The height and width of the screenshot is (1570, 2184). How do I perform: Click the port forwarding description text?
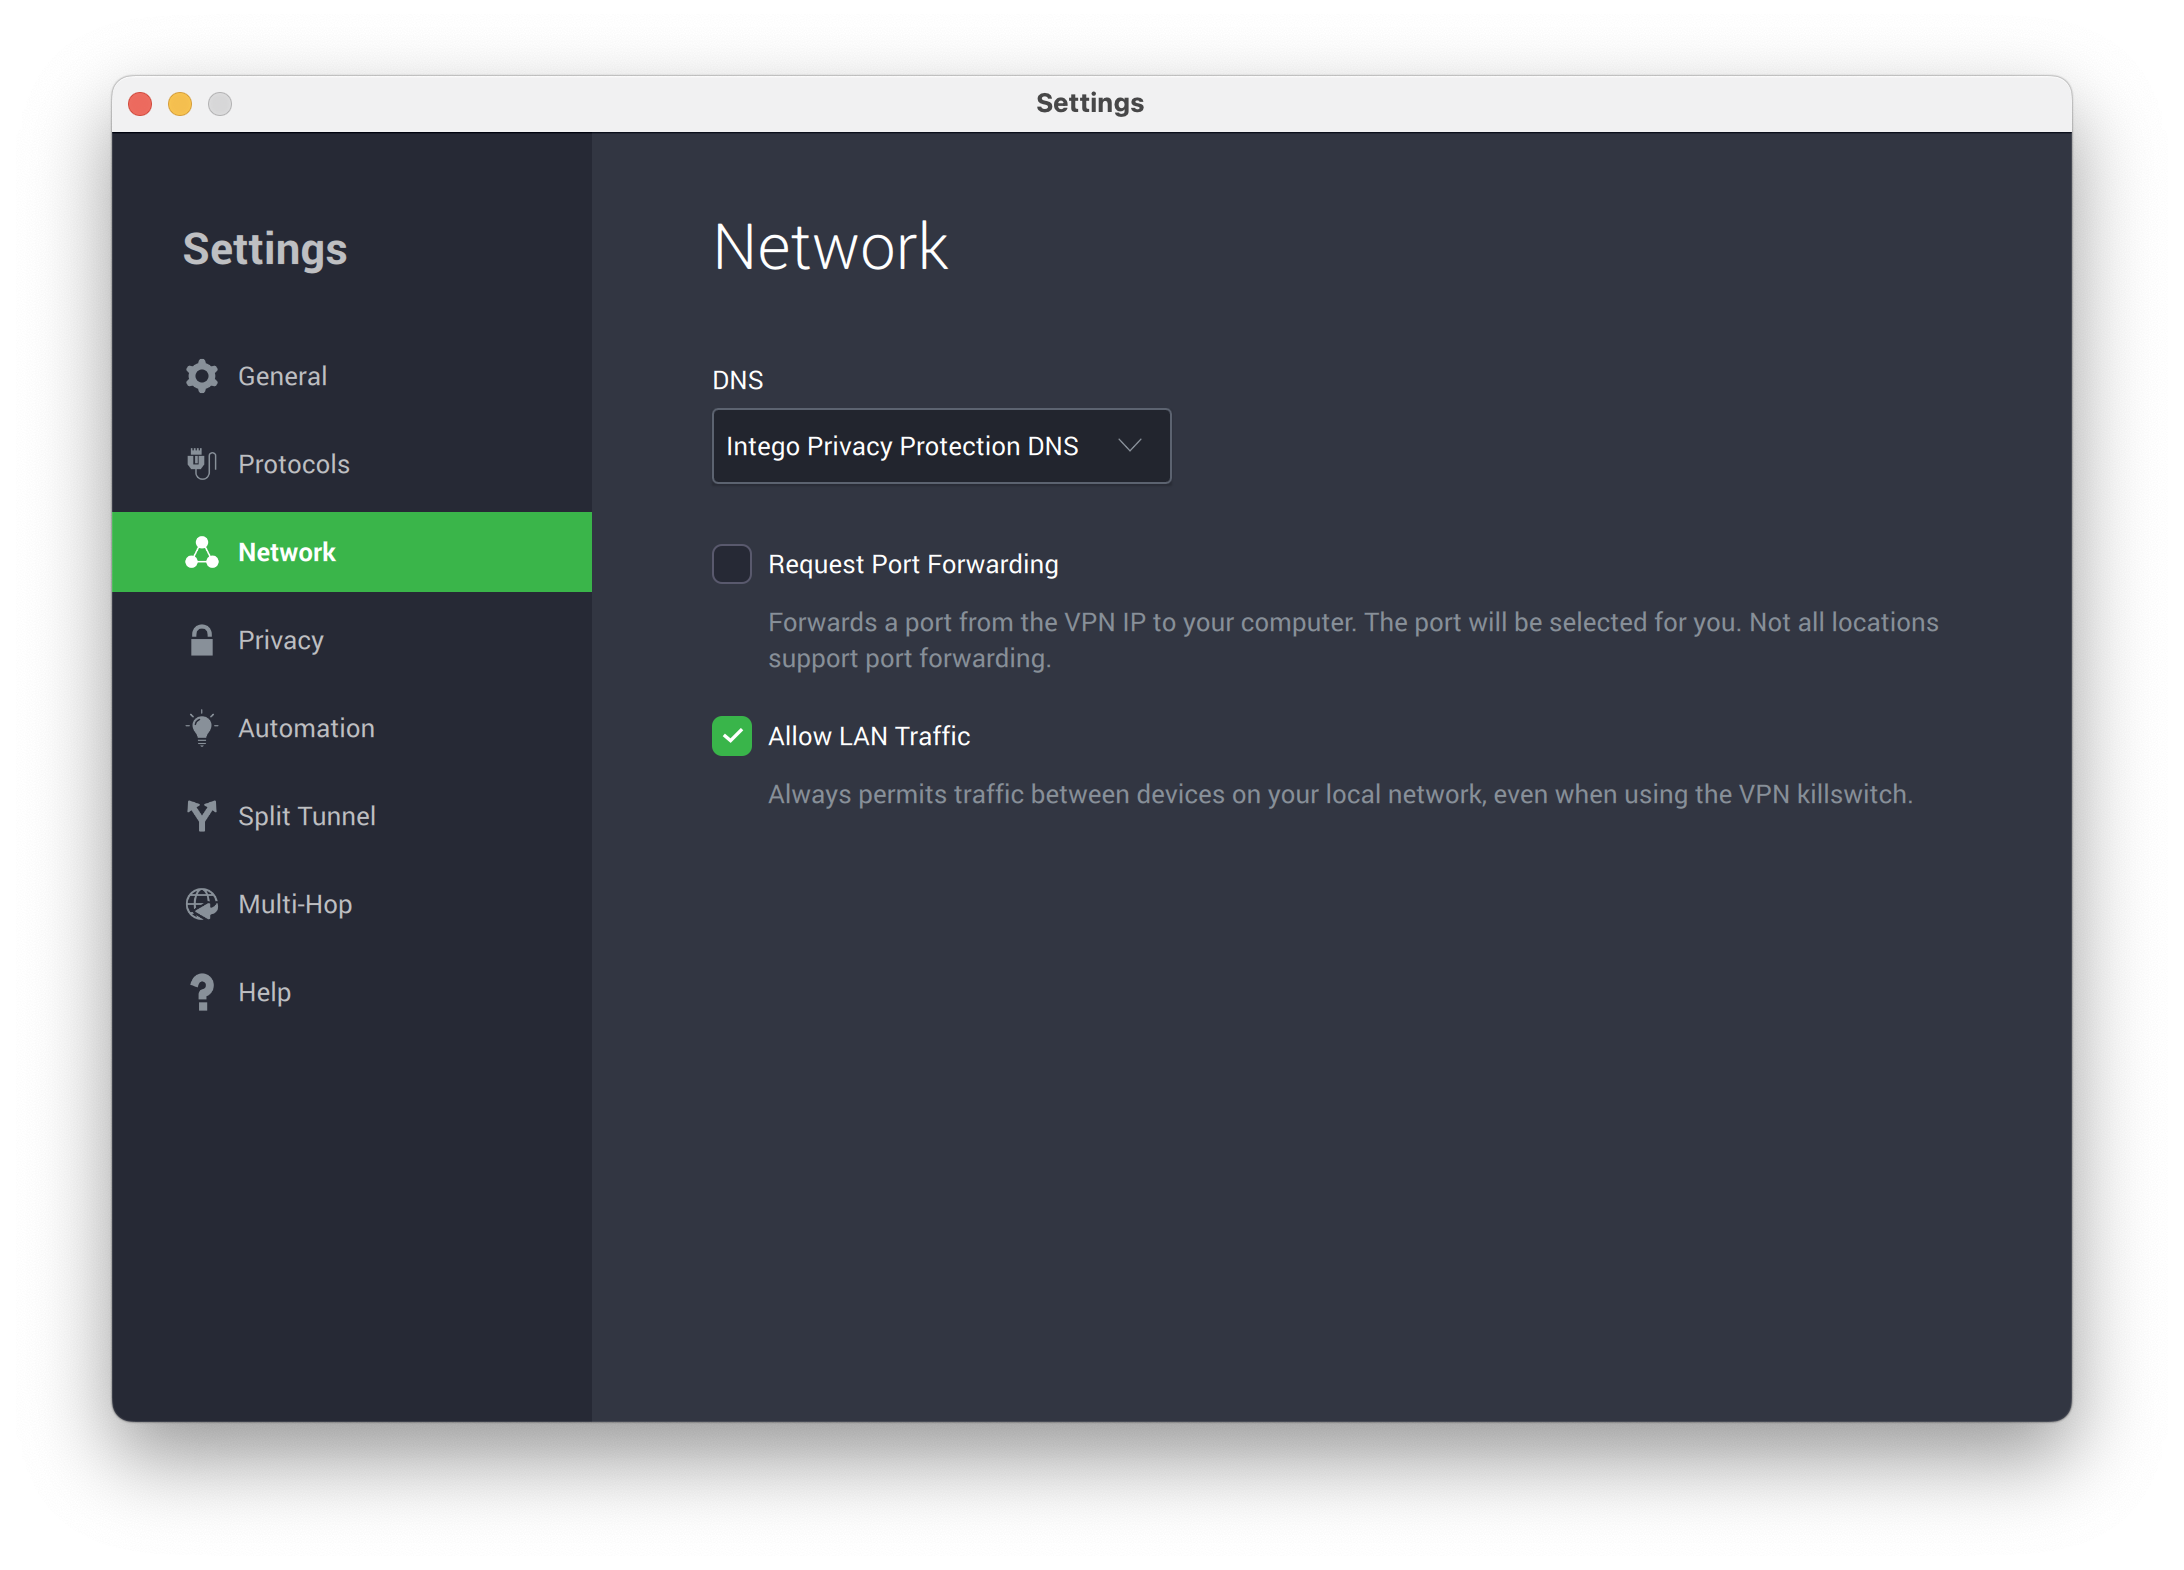pyautogui.click(x=1353, y=640)
